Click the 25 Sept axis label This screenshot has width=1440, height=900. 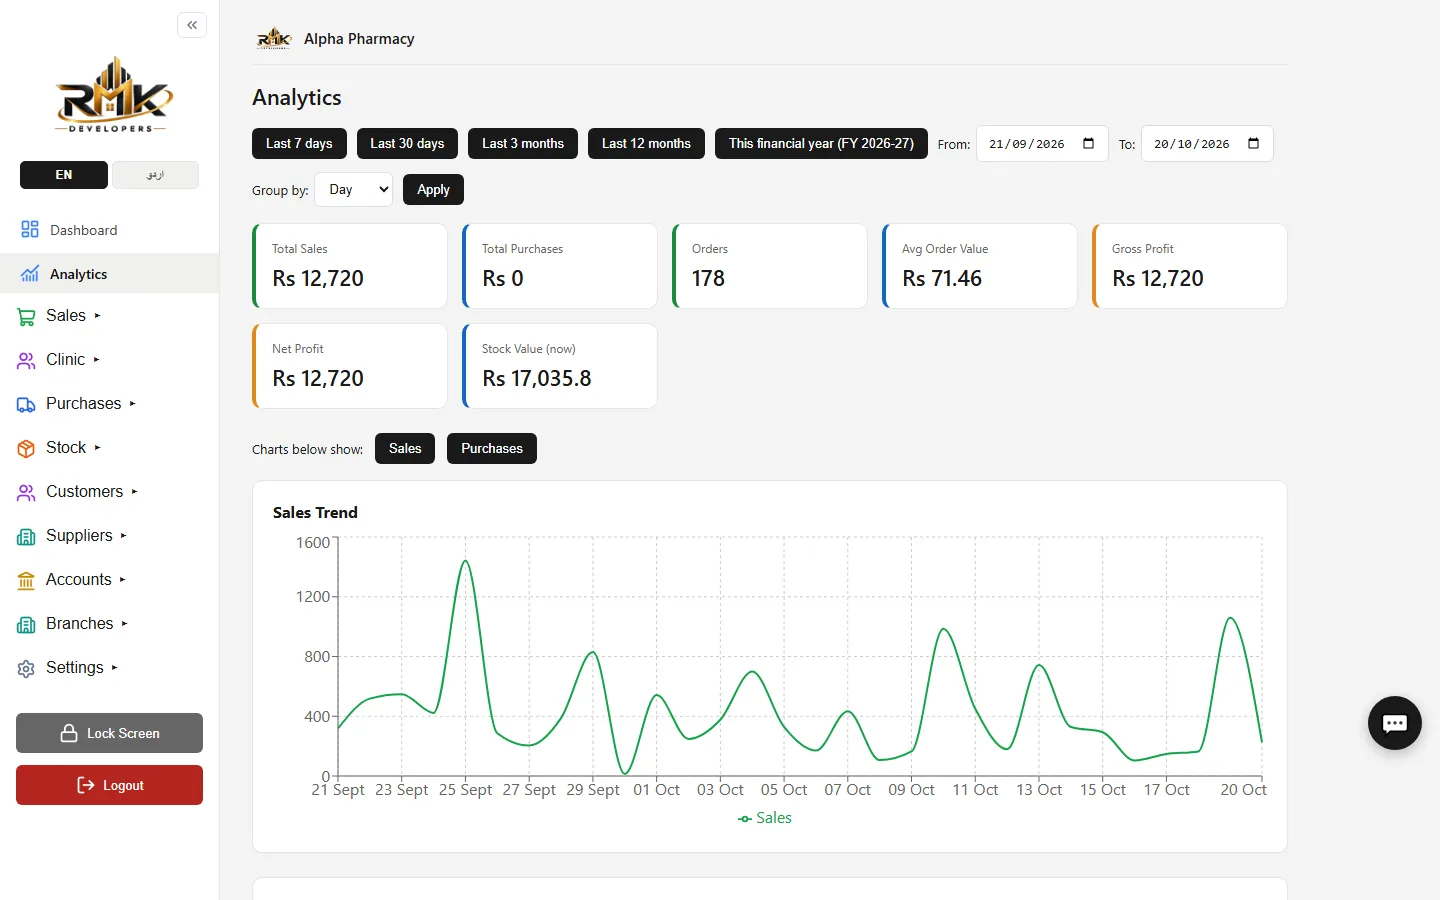[465, 790]
